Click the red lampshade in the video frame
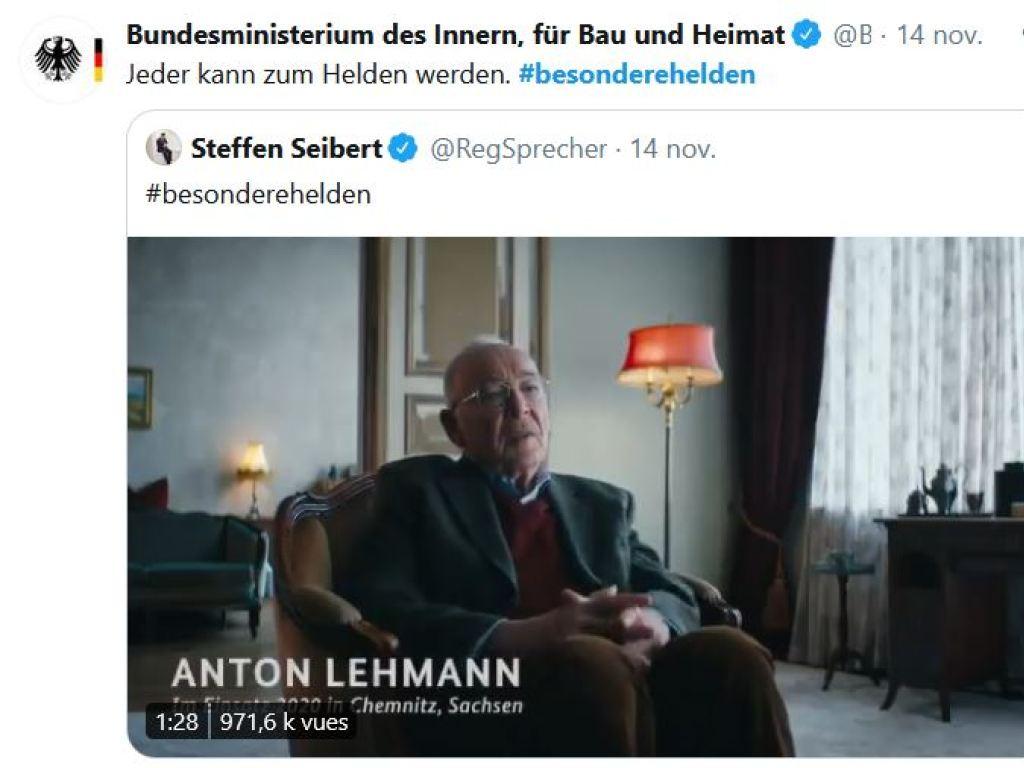This screenshot has width=1024, height=768. tap(669, 353)
